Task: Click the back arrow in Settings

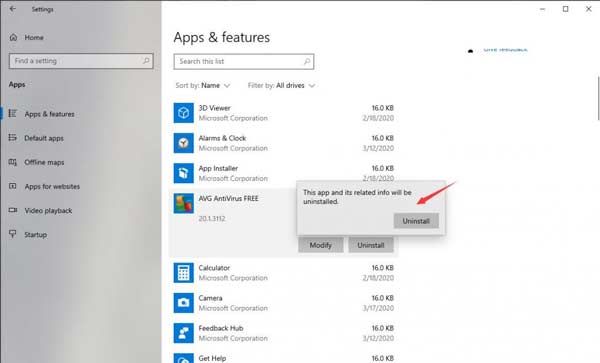Action: (x=13, y=9)
